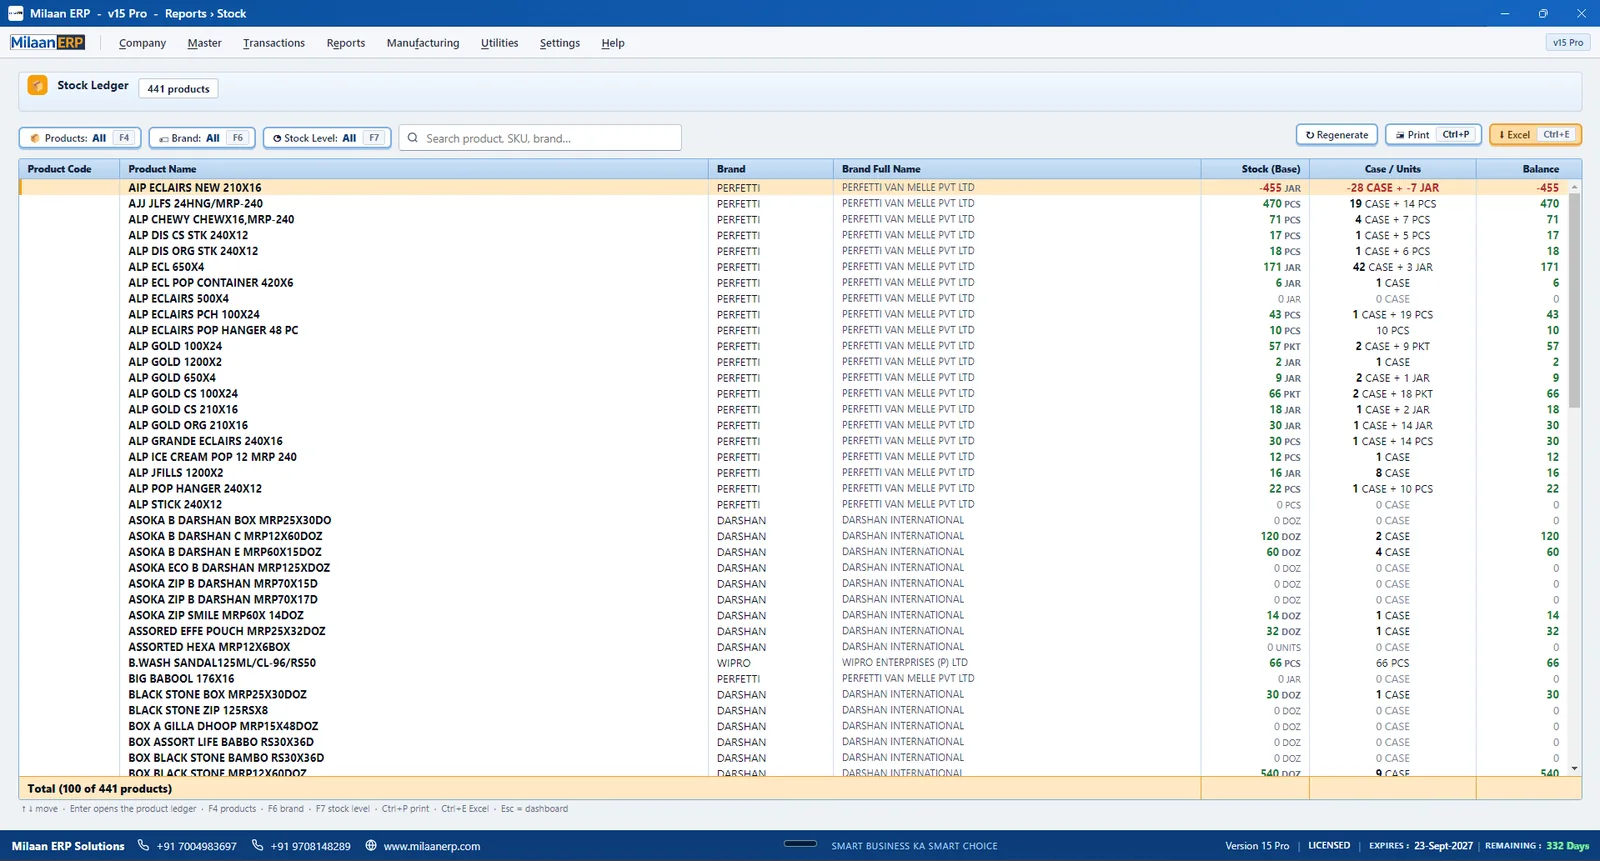Viewport: 1600px width, 861px height.
Task: Click the product search input field
Action: click(x=540, y=138)
